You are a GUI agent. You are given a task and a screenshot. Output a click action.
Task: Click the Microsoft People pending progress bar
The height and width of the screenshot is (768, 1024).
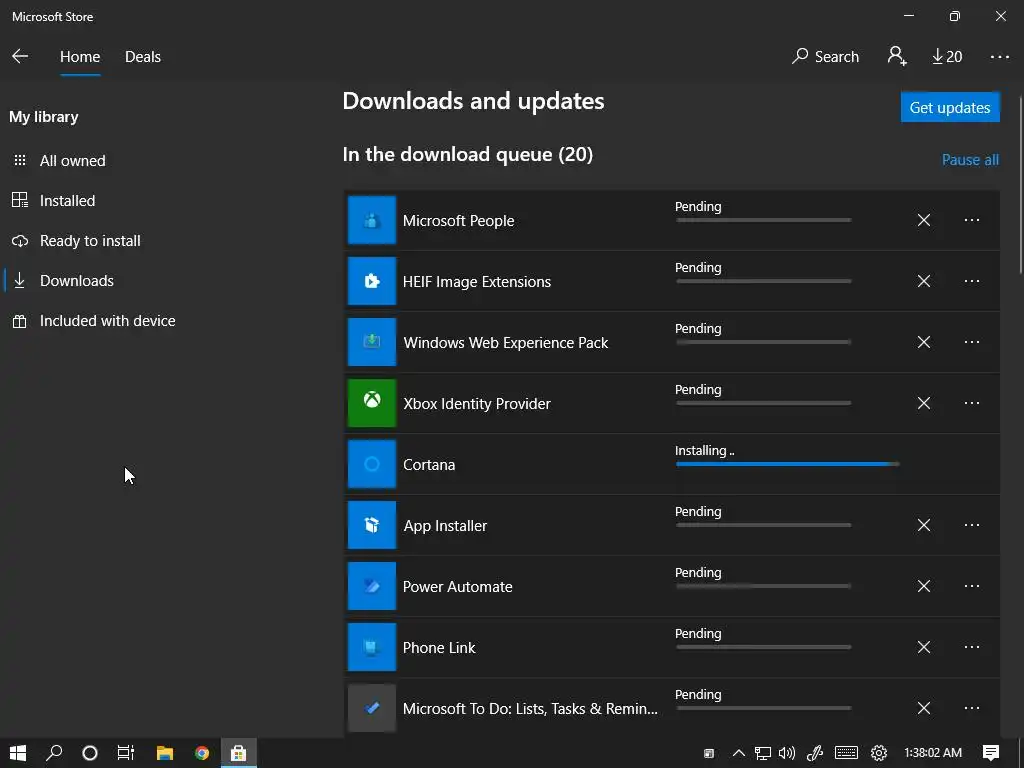coord(763,220)
